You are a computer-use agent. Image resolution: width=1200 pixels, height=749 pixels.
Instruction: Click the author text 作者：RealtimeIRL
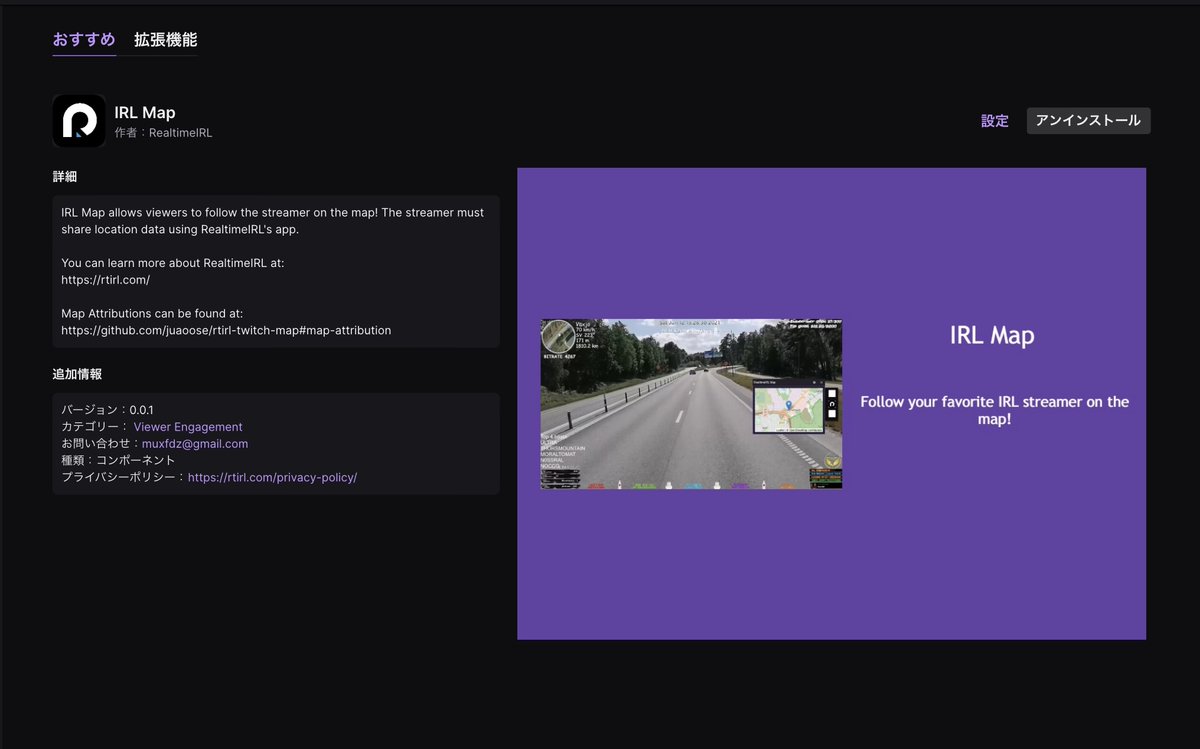pos(163,133)
